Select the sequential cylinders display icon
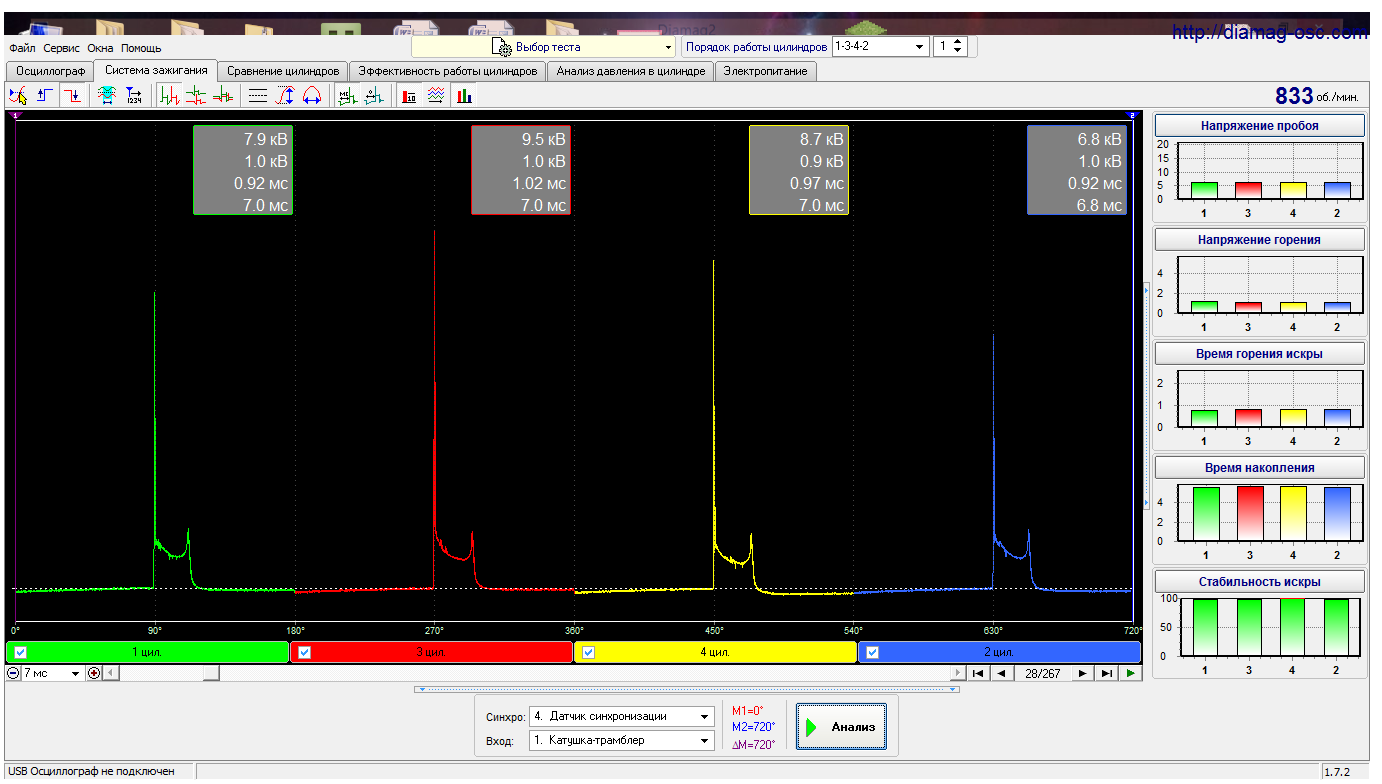The height and width of the screenshot is (784, 1382). pos(170,96)
